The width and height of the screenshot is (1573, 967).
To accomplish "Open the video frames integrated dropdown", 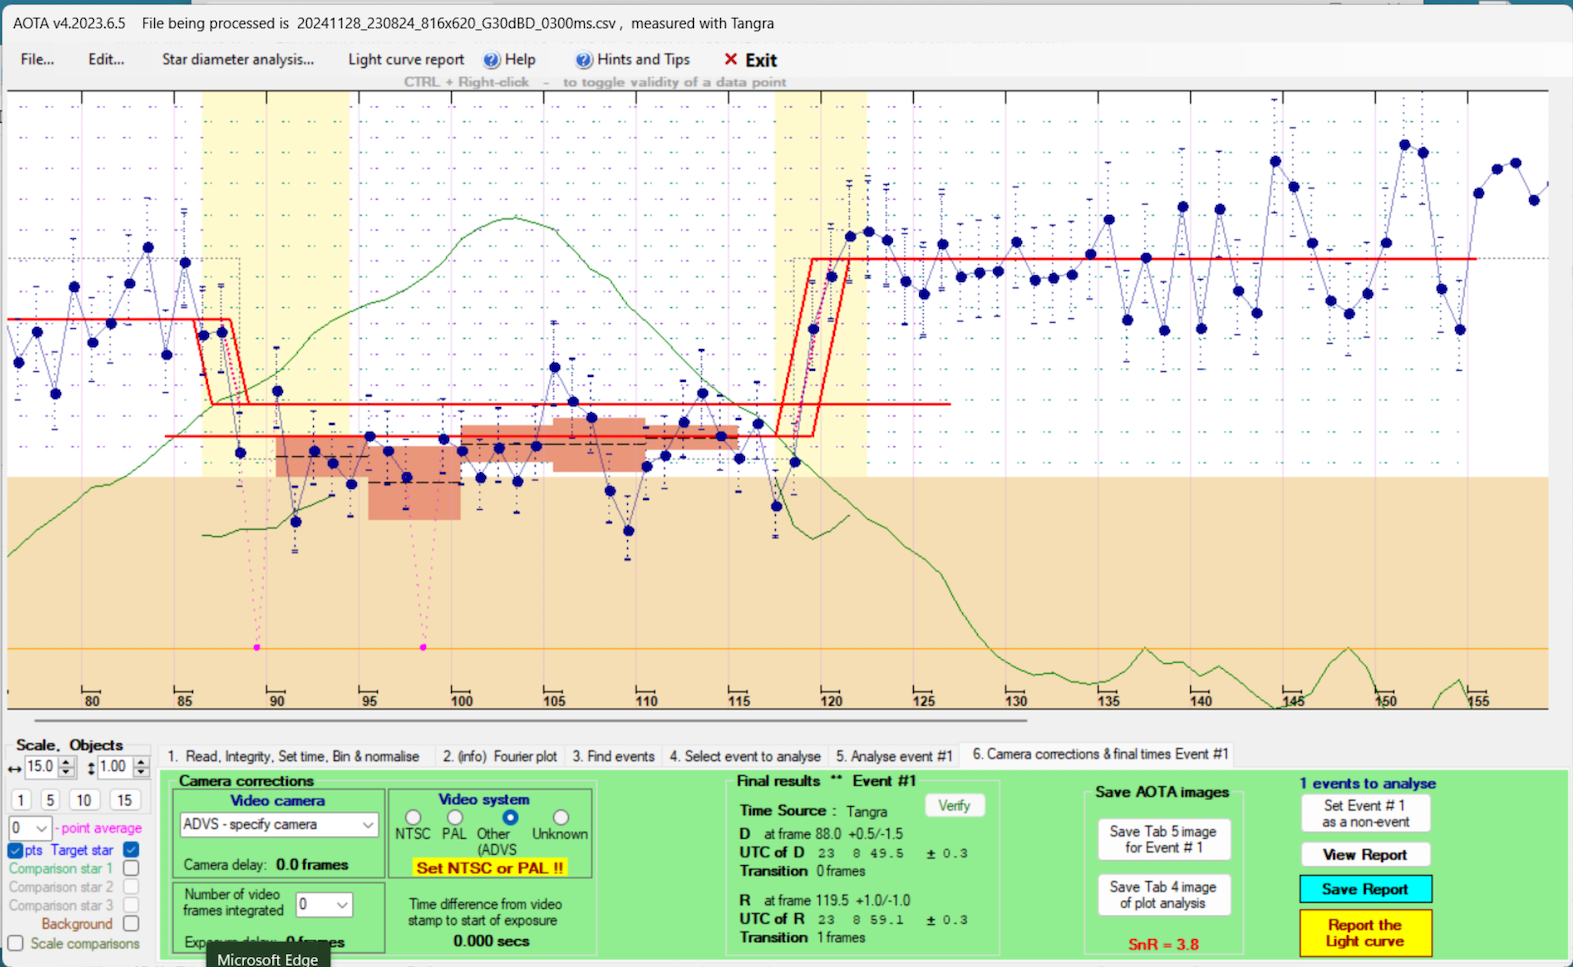I will pyautogui.click(x=324, y=905).
